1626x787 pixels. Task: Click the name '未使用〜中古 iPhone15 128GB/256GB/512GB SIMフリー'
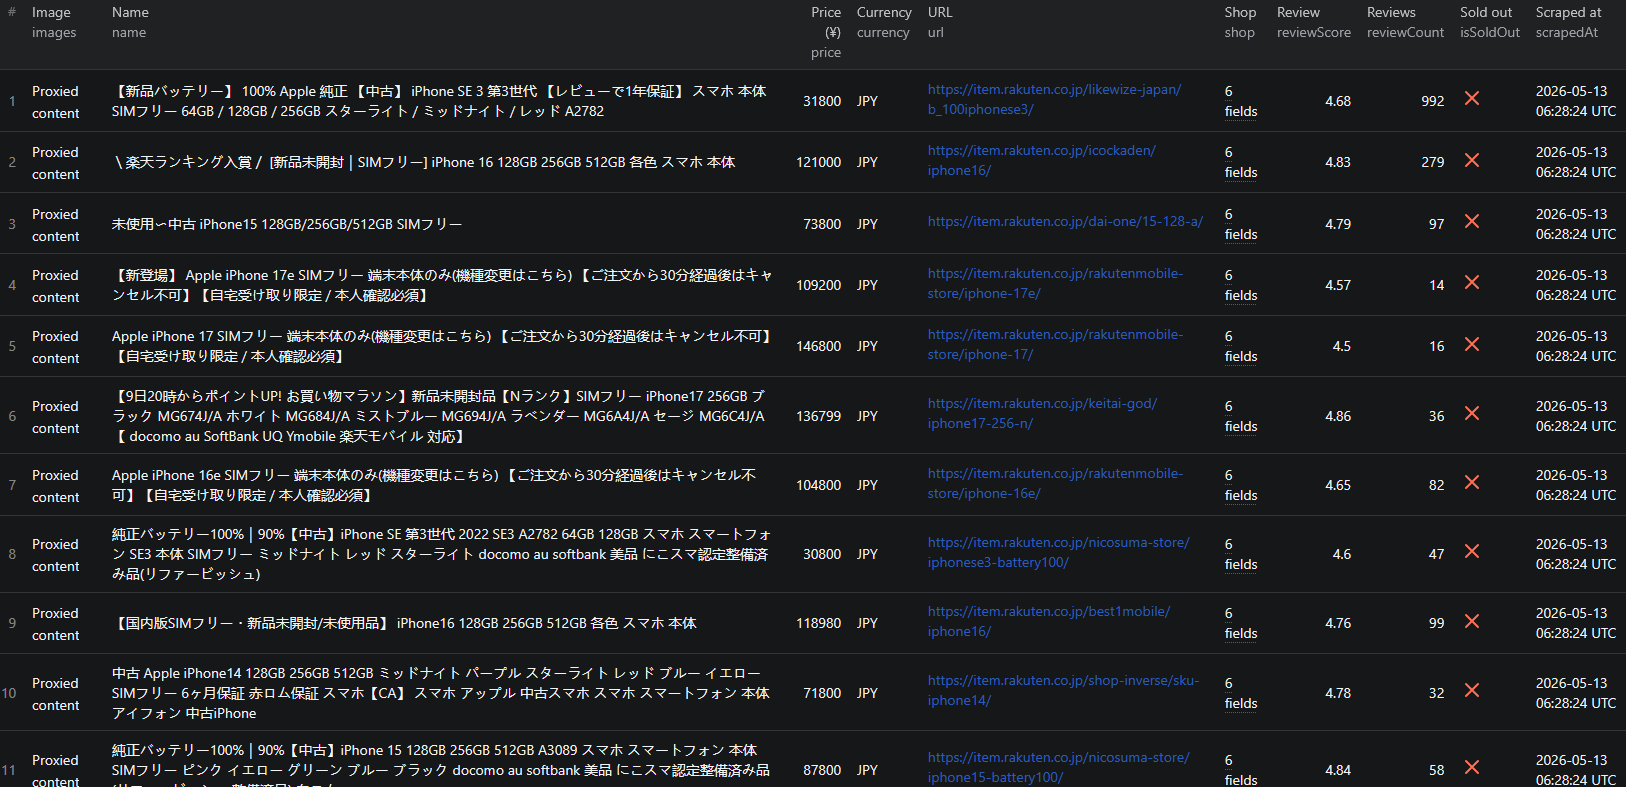click(287, 224)
